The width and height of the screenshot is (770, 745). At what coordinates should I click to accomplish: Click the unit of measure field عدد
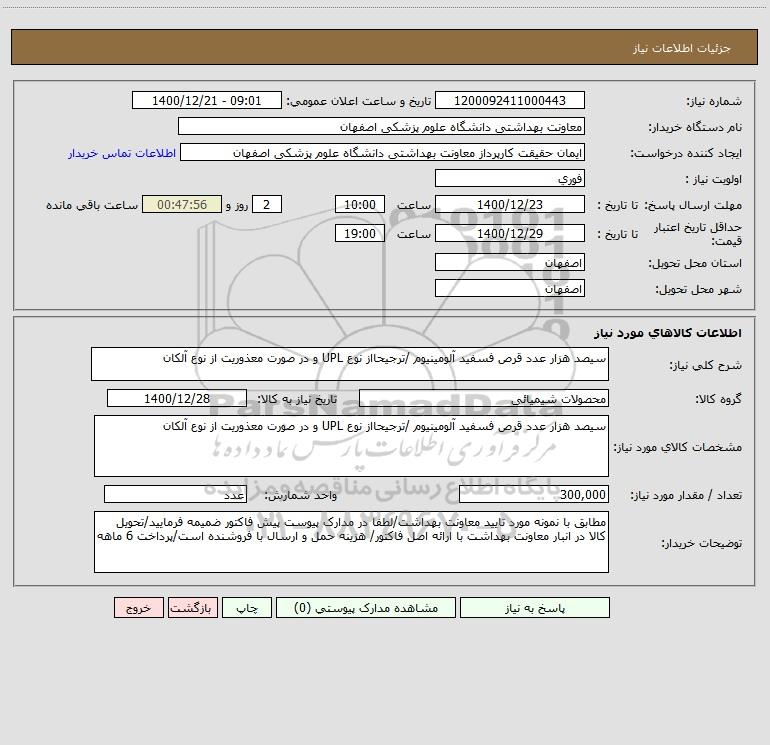click(175, 494)
